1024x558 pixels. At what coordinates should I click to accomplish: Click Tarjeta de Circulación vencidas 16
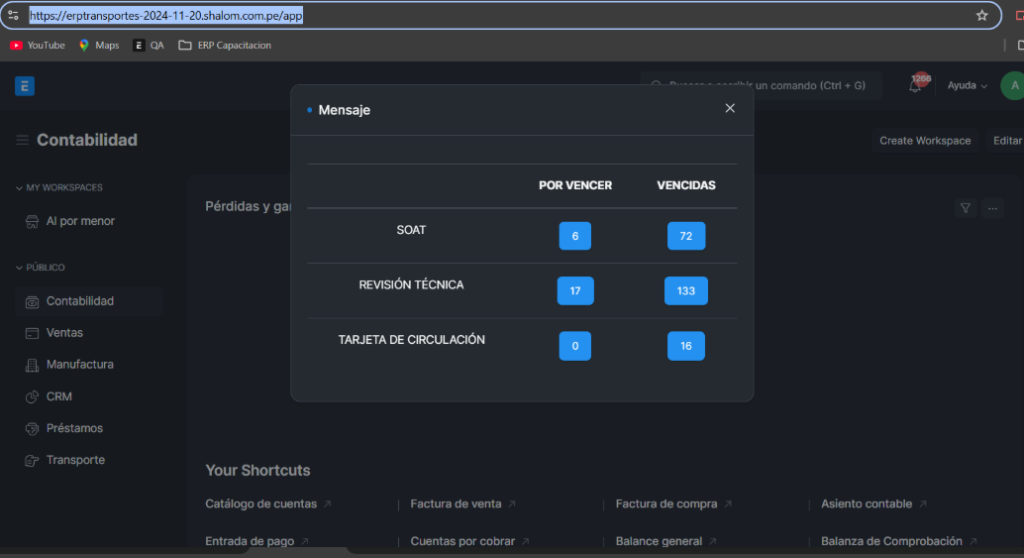pos(686,346)
